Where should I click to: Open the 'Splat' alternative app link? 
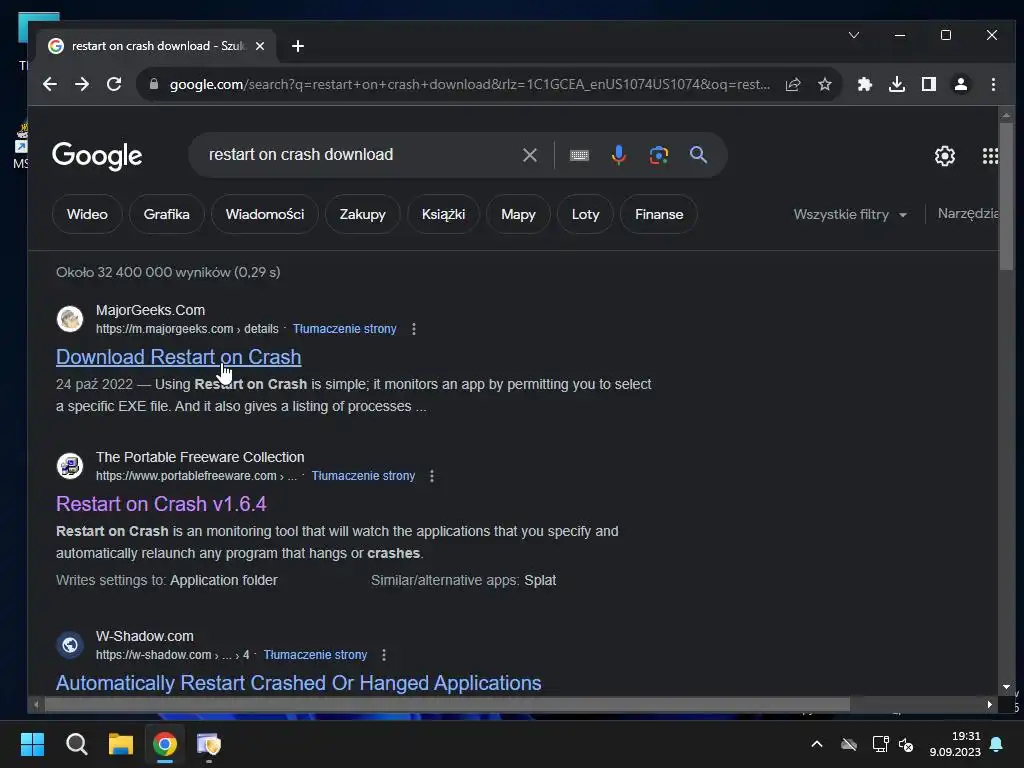540,581
